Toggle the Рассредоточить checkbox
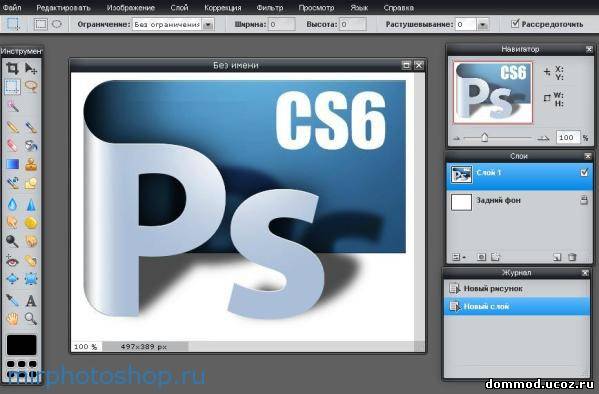Viewport: 599px width, 394px height. [515, 24]
